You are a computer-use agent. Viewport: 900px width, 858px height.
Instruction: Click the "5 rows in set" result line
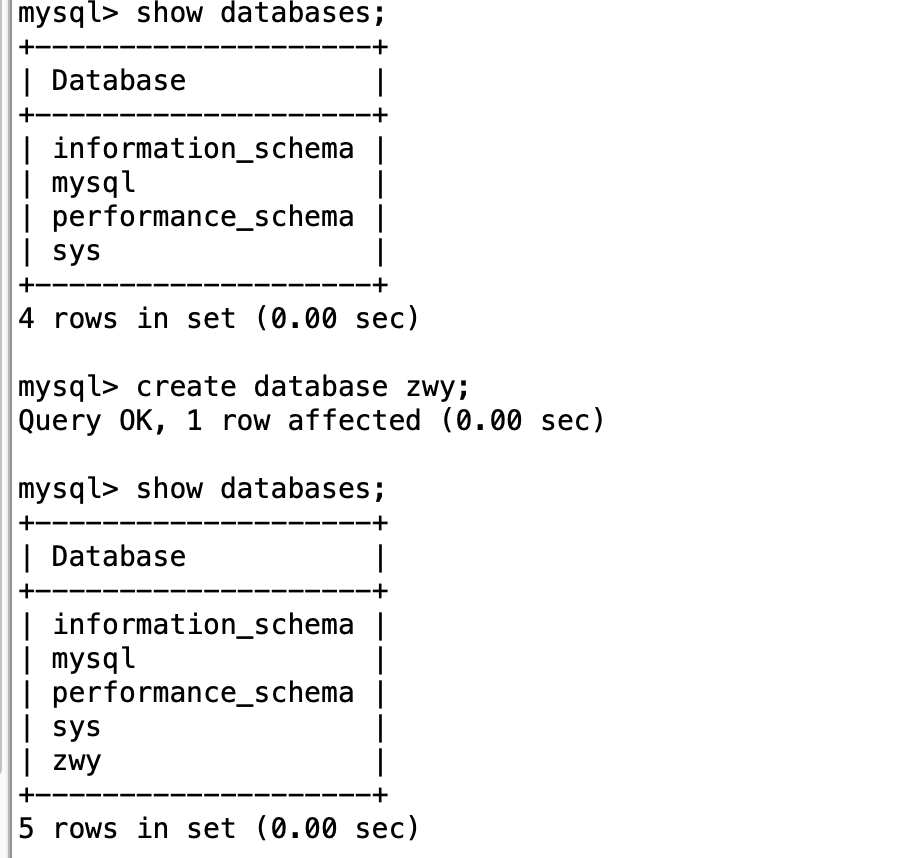tap(218, 829)
